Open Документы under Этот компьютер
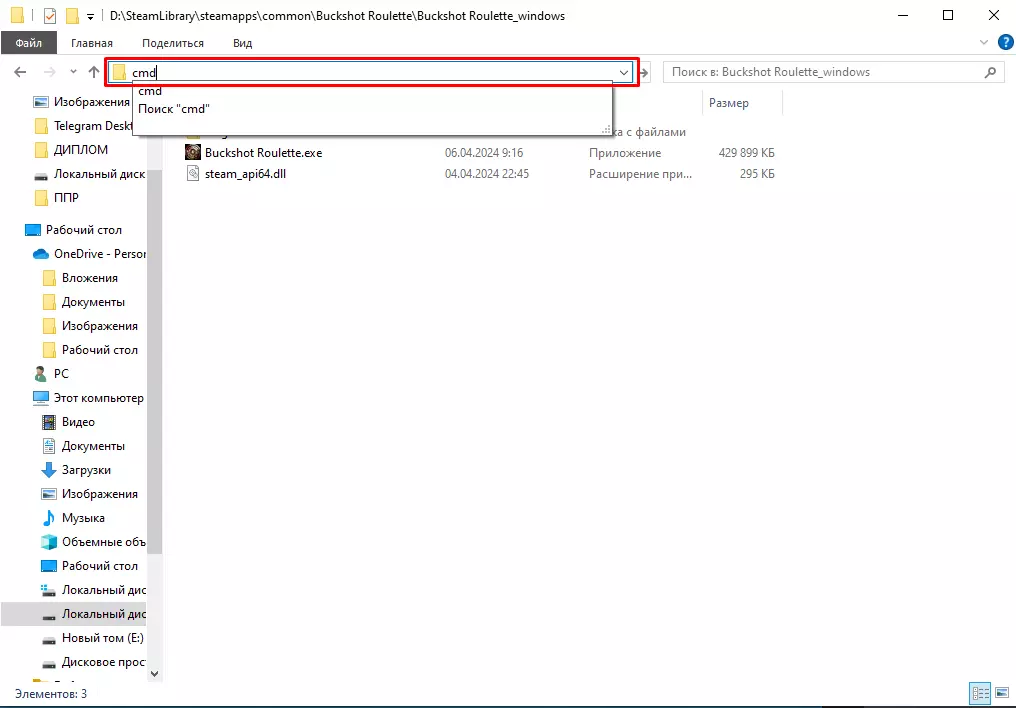 (93, 446)
